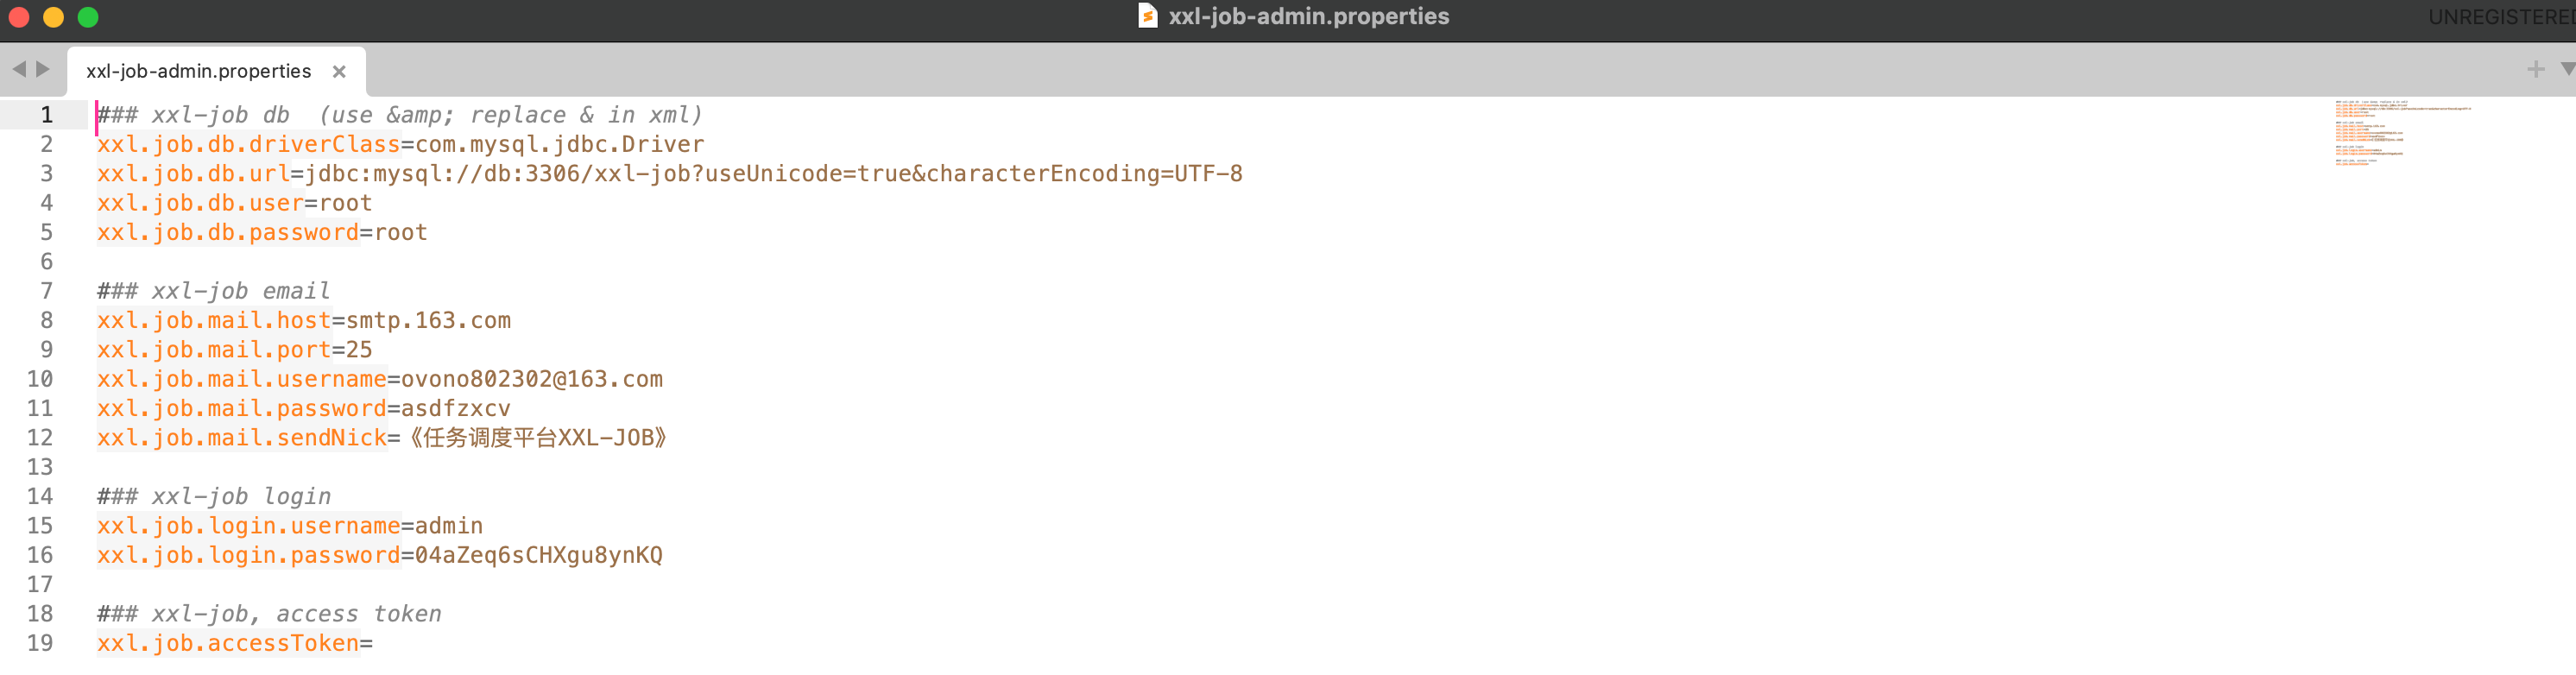Click the file icon in title bar
Screen dimensions: 2576x675
pyautogui.click(x=1148, y=16)
